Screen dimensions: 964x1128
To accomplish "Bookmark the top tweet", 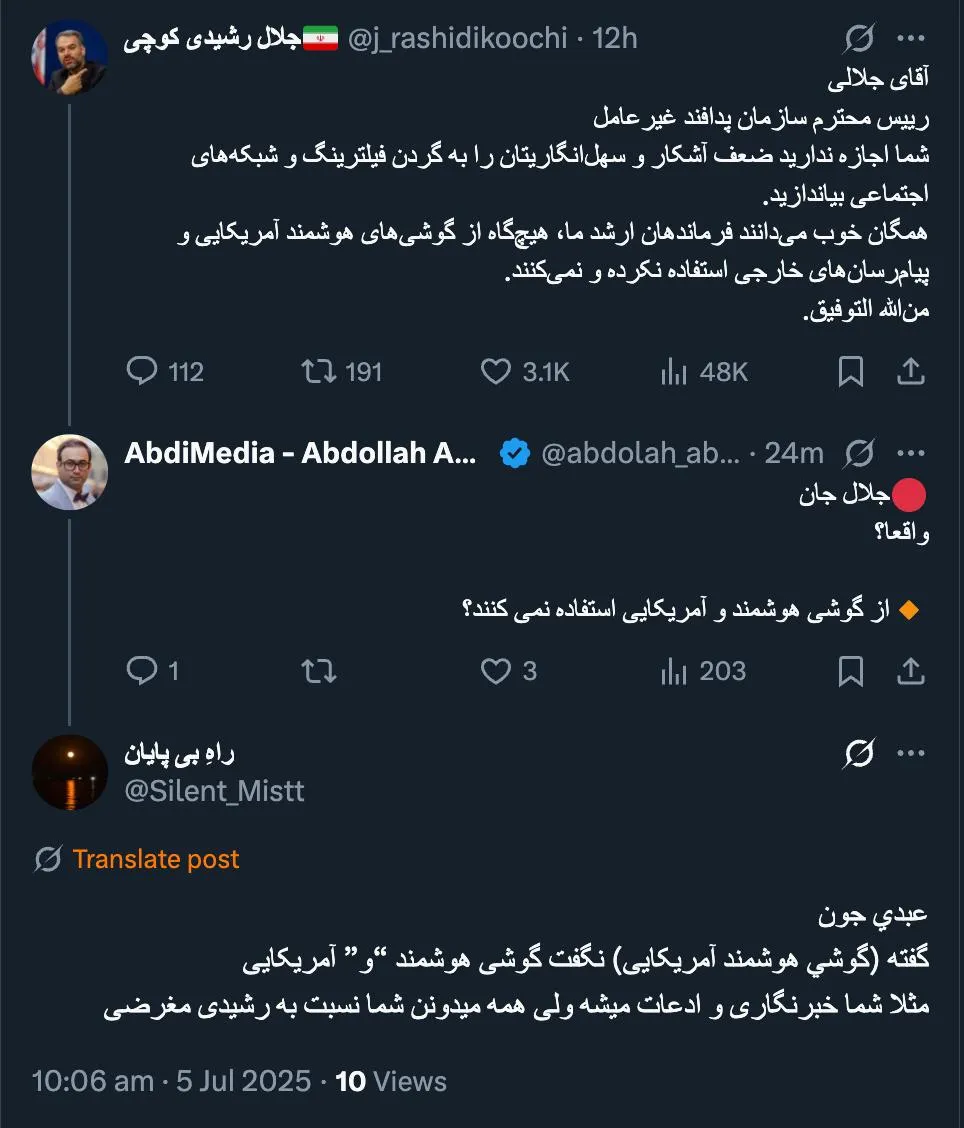I will (851, 372).
